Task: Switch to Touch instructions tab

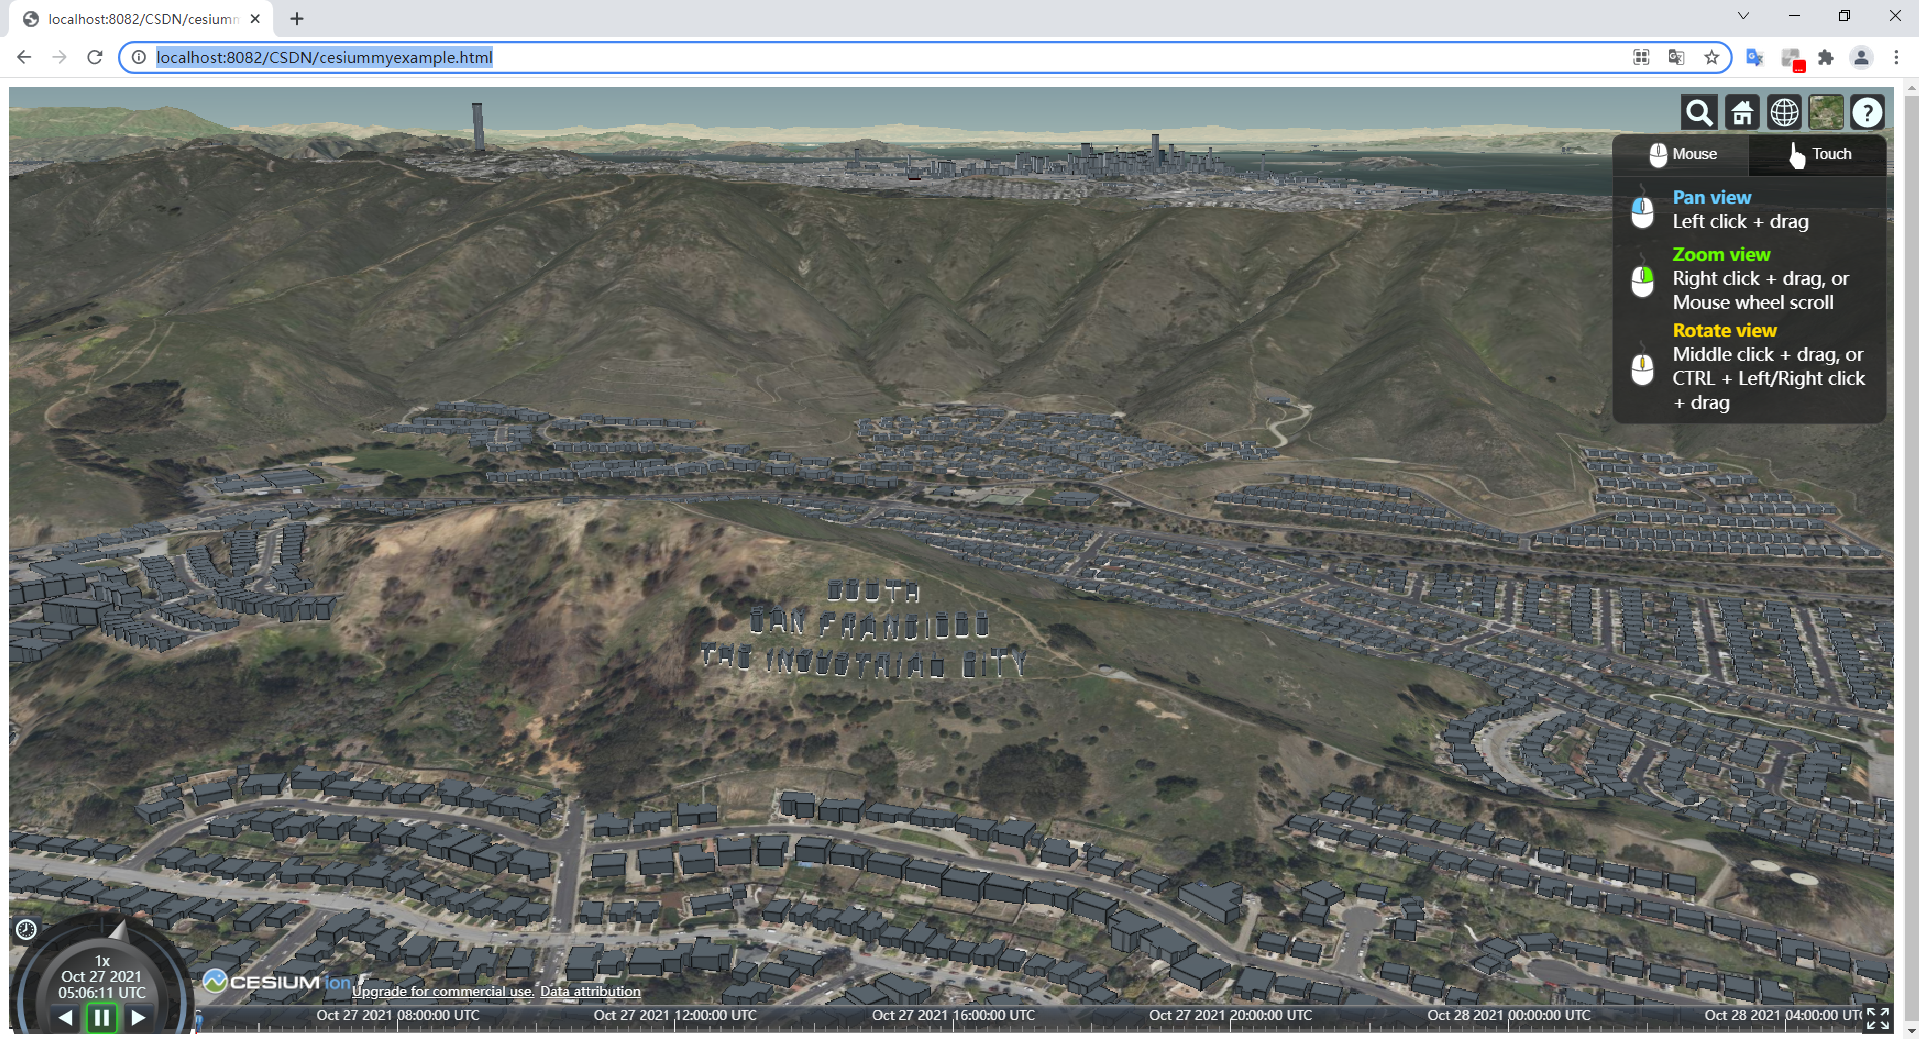Action: [x=1819, y=154]
